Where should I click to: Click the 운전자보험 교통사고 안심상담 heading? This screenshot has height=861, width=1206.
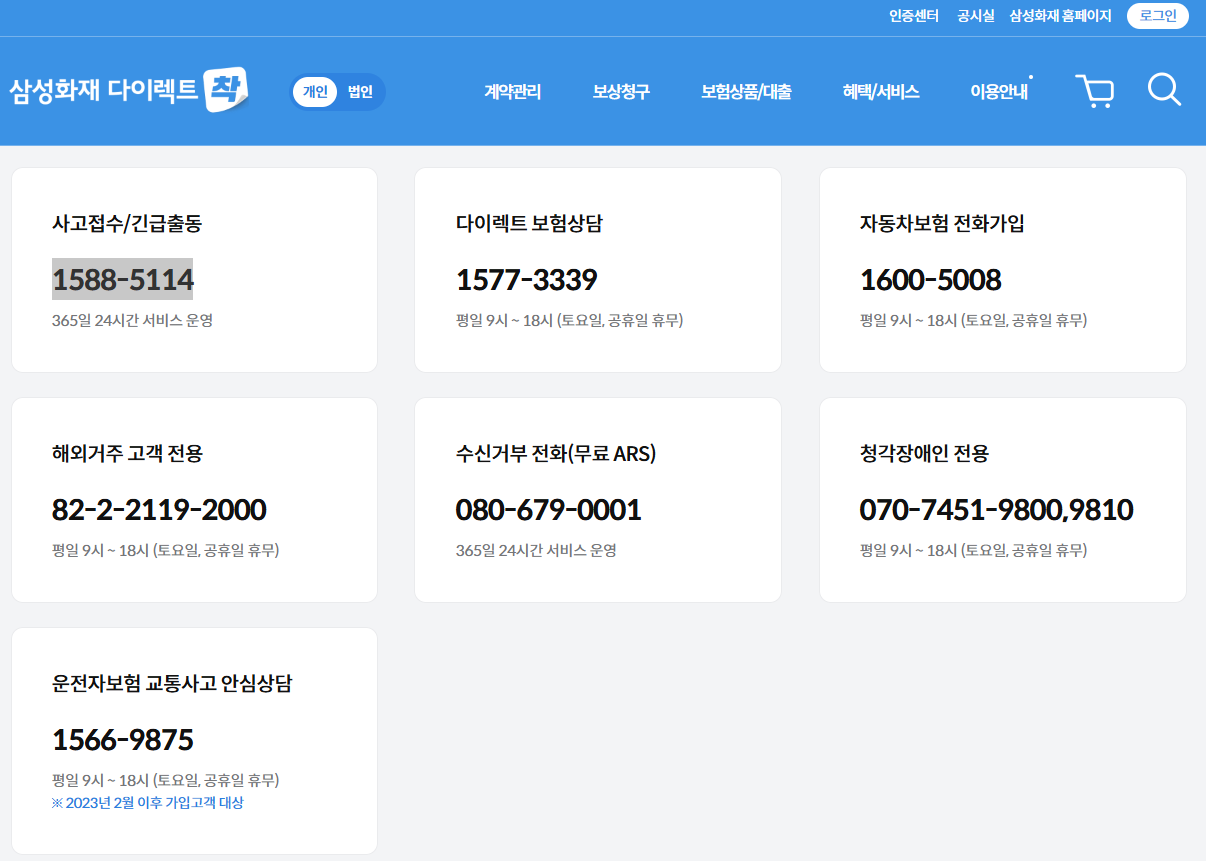tap(173, 684)
